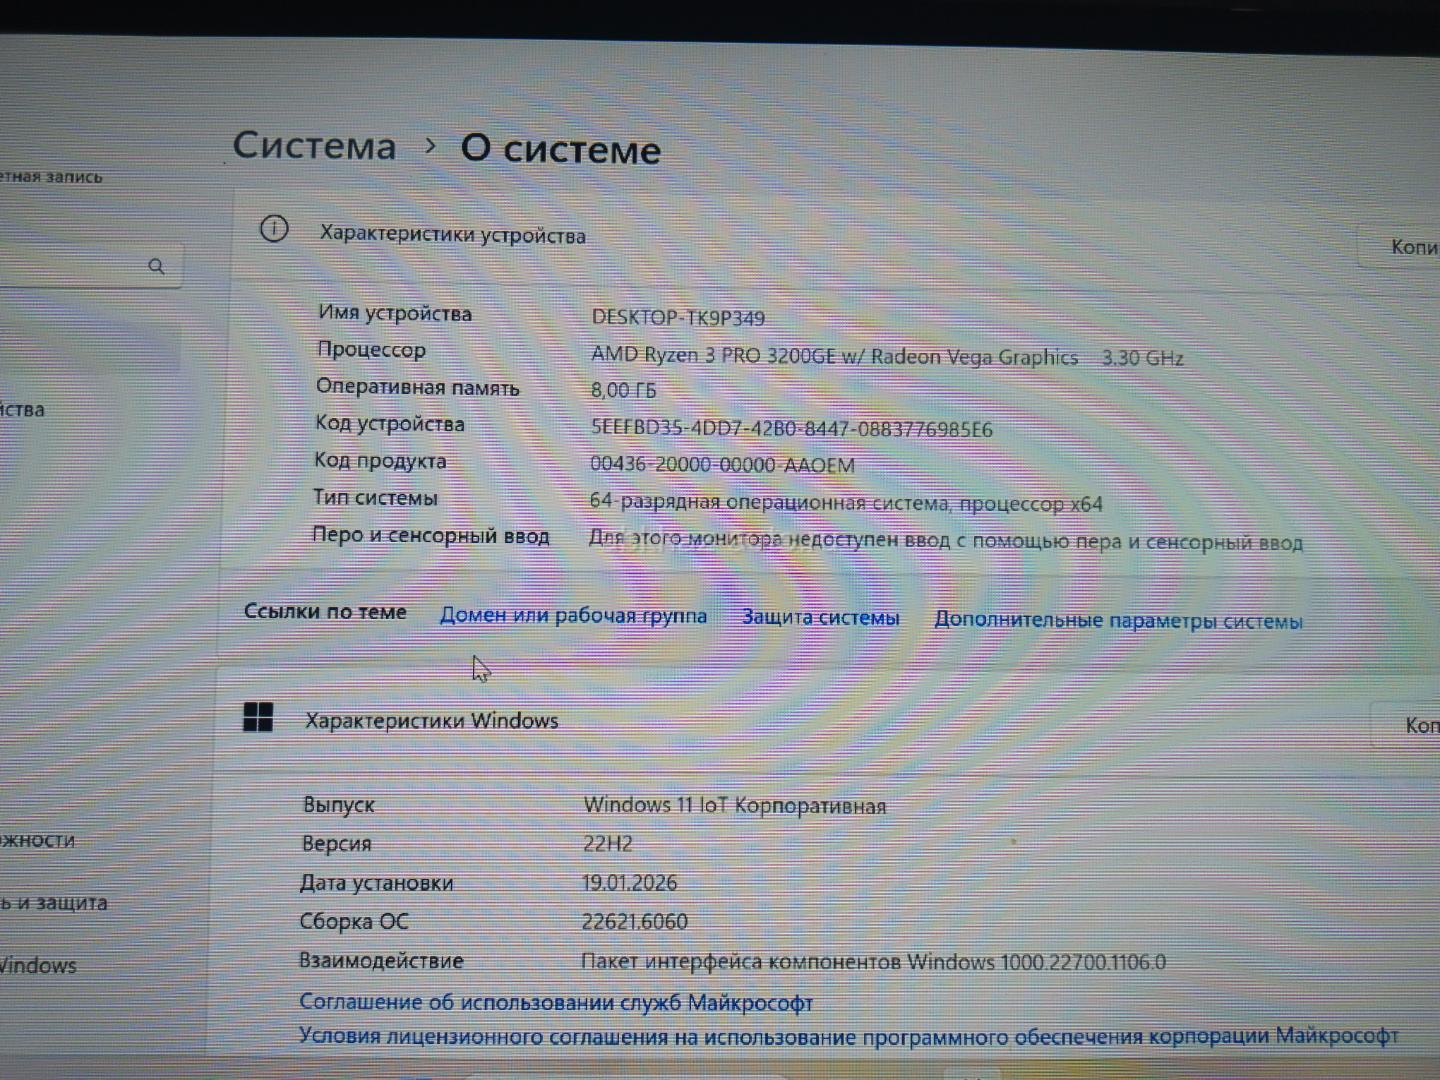Viewport: 1440px width, 1080px height.
Task: Collapse the Характеристики устройства section header
Action: (x=800, y=236)
